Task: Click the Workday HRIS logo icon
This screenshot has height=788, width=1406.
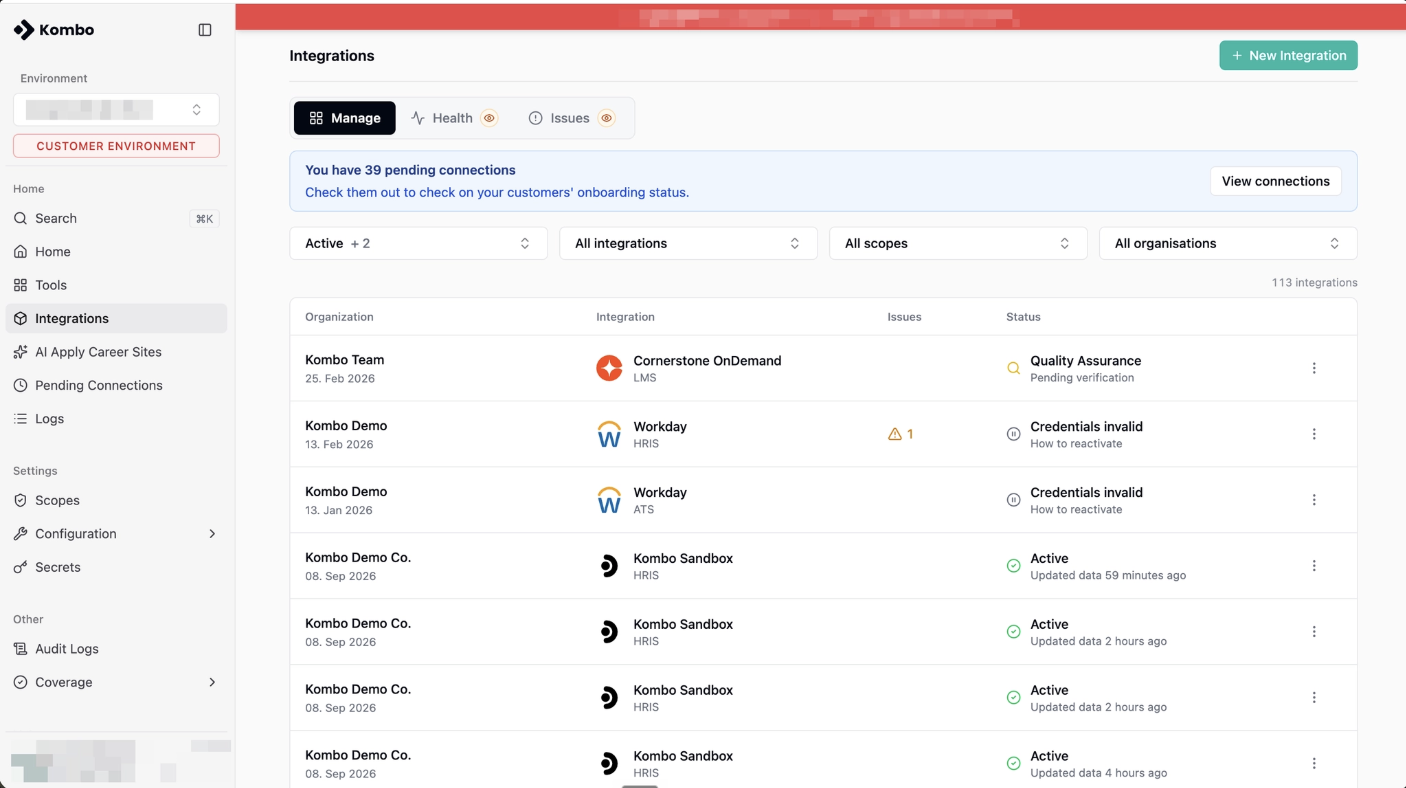Action: pos(609,434)
